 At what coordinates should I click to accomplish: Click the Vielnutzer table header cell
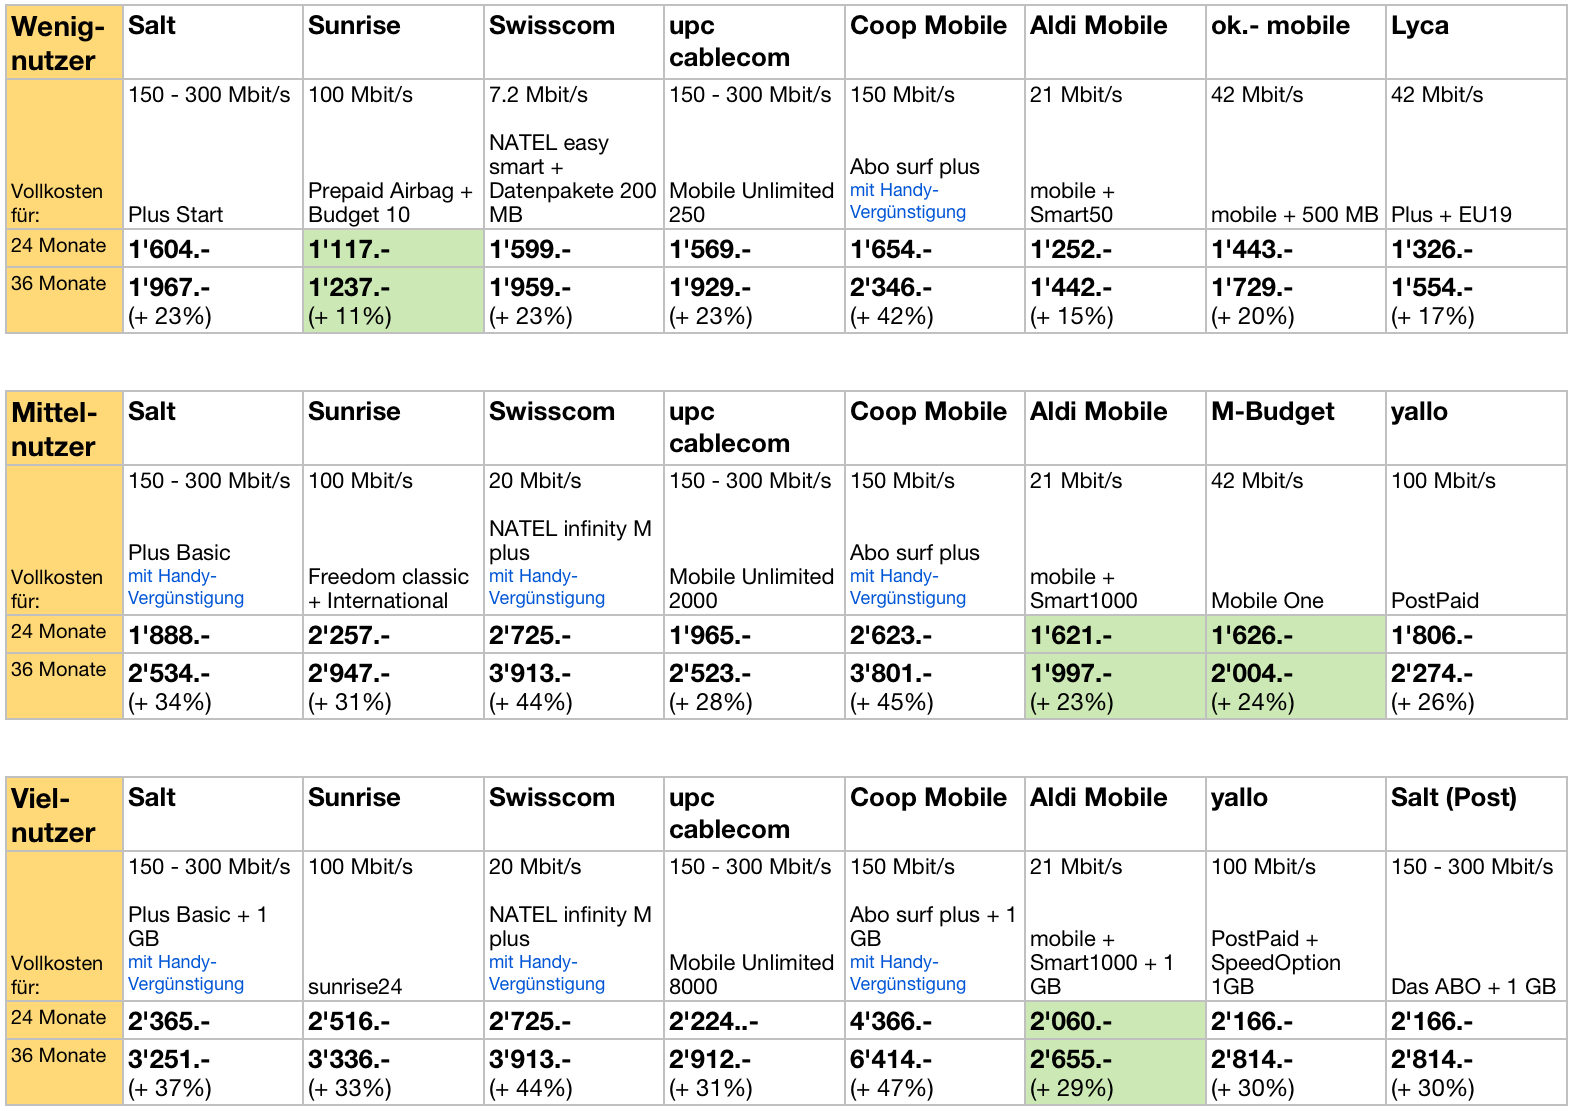(64, 815)
